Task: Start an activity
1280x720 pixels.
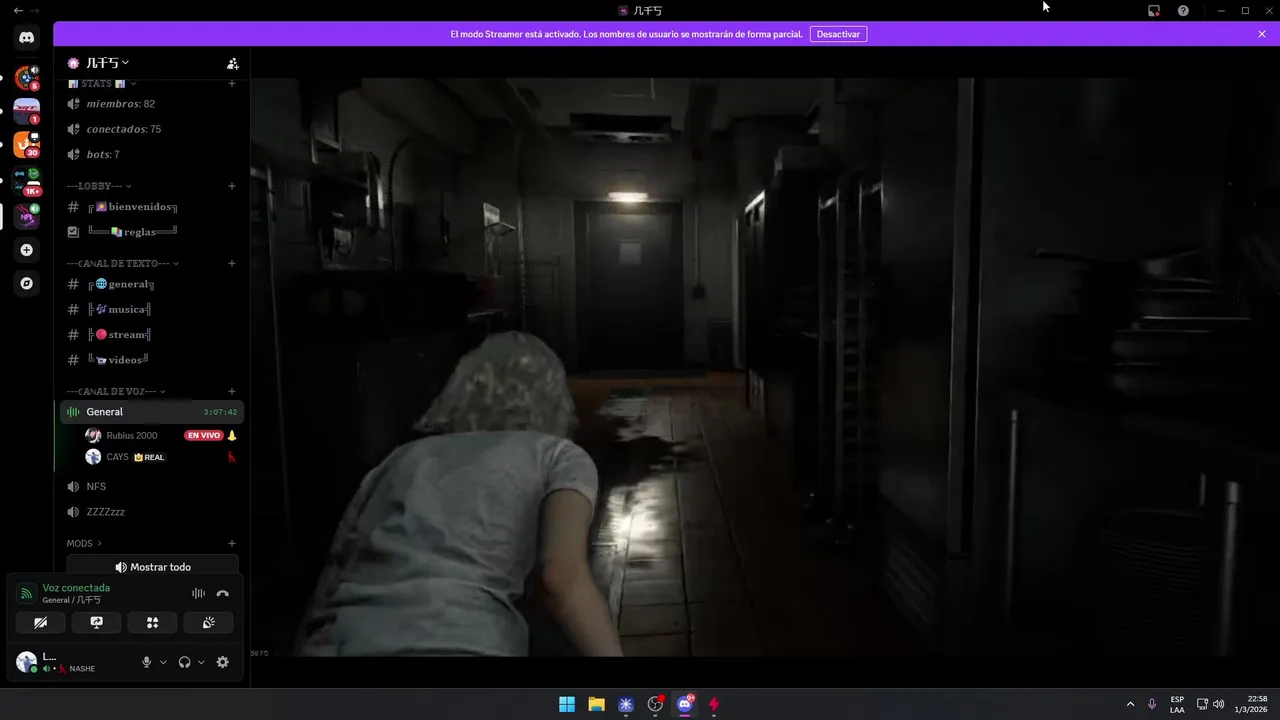Action: tap(152, 622)
